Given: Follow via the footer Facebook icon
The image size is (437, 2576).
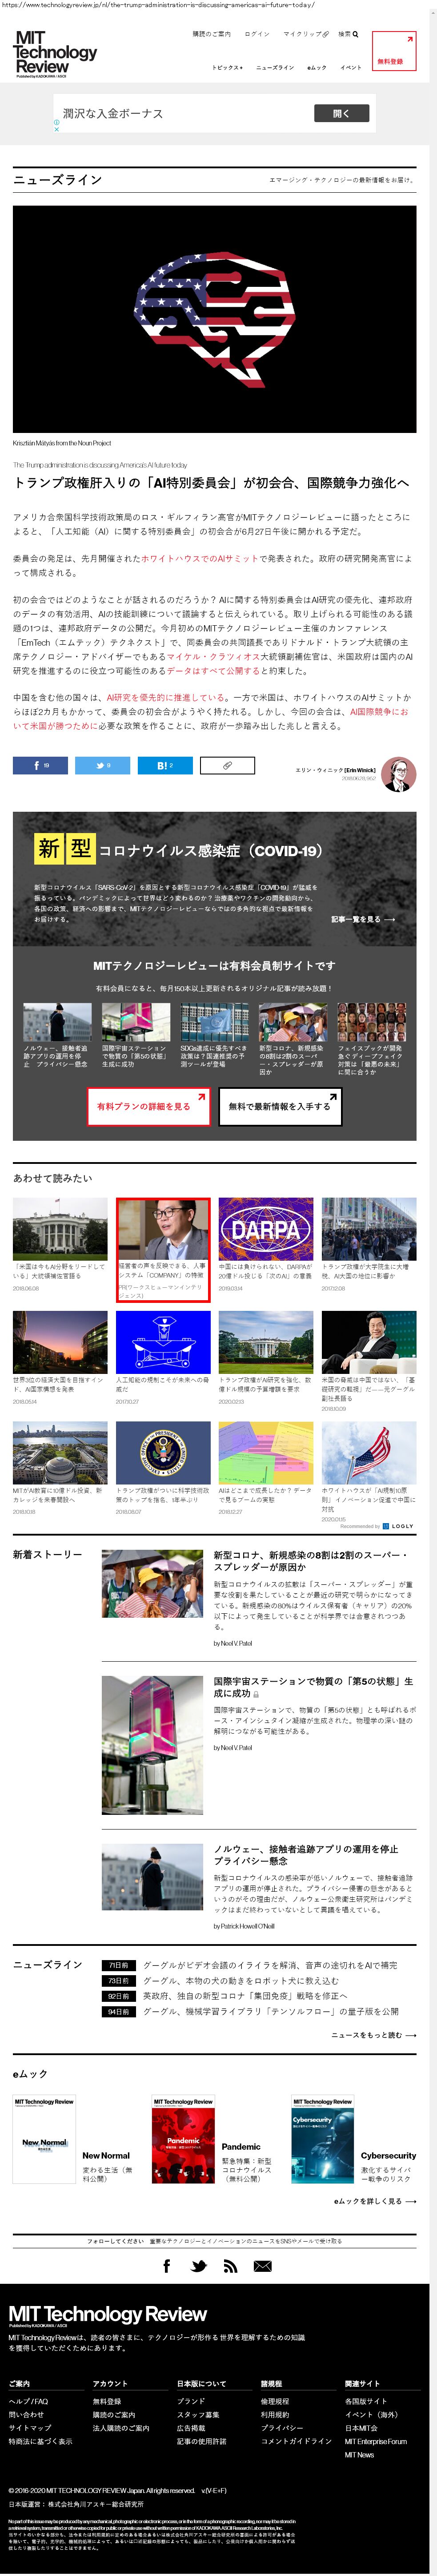Looking at the screenshot, I should pyautogui.click(x=167, y=2266).
